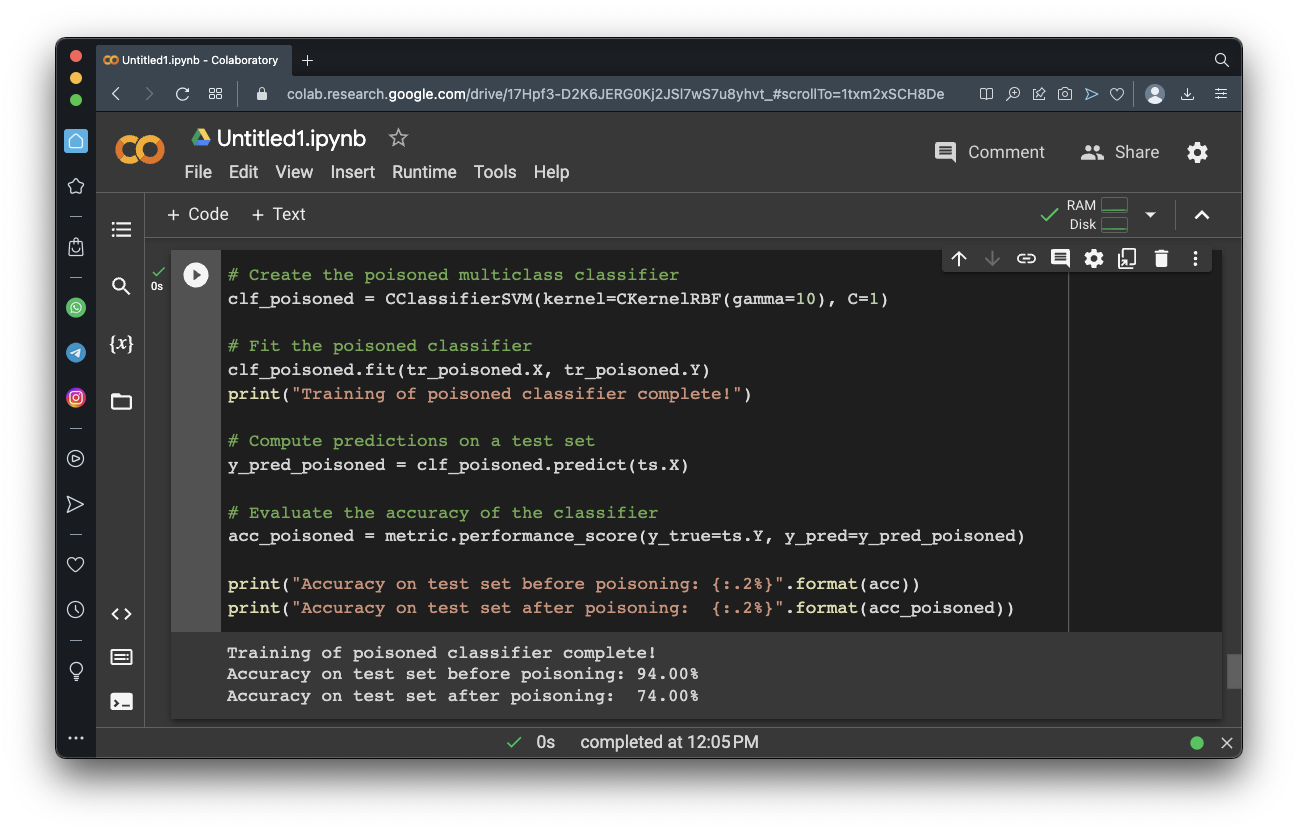Delete the current cell with trash icon
1298x832 pixels.
coord(1161,259)
